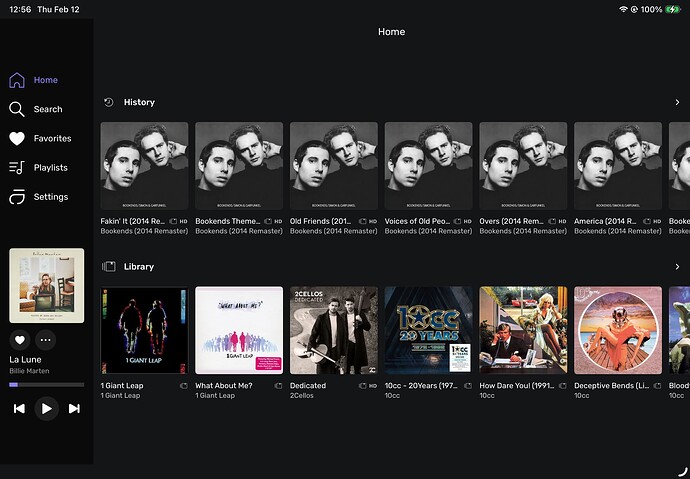Click the Old Friends track title text
The height and width of the screenshot is (479, 690).
(320, 221)
